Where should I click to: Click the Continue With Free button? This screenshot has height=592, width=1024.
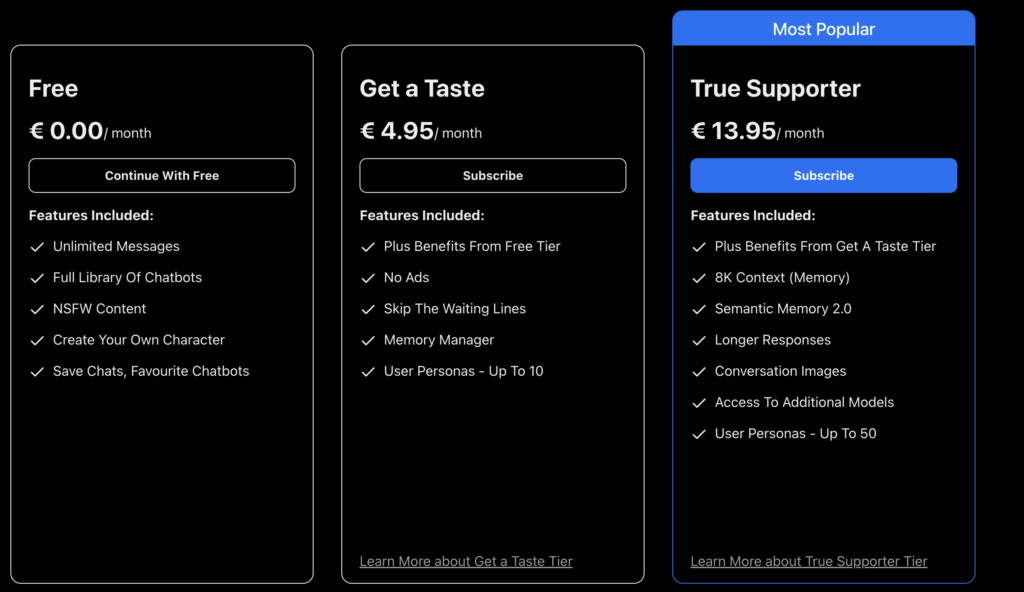coord(162,175)
